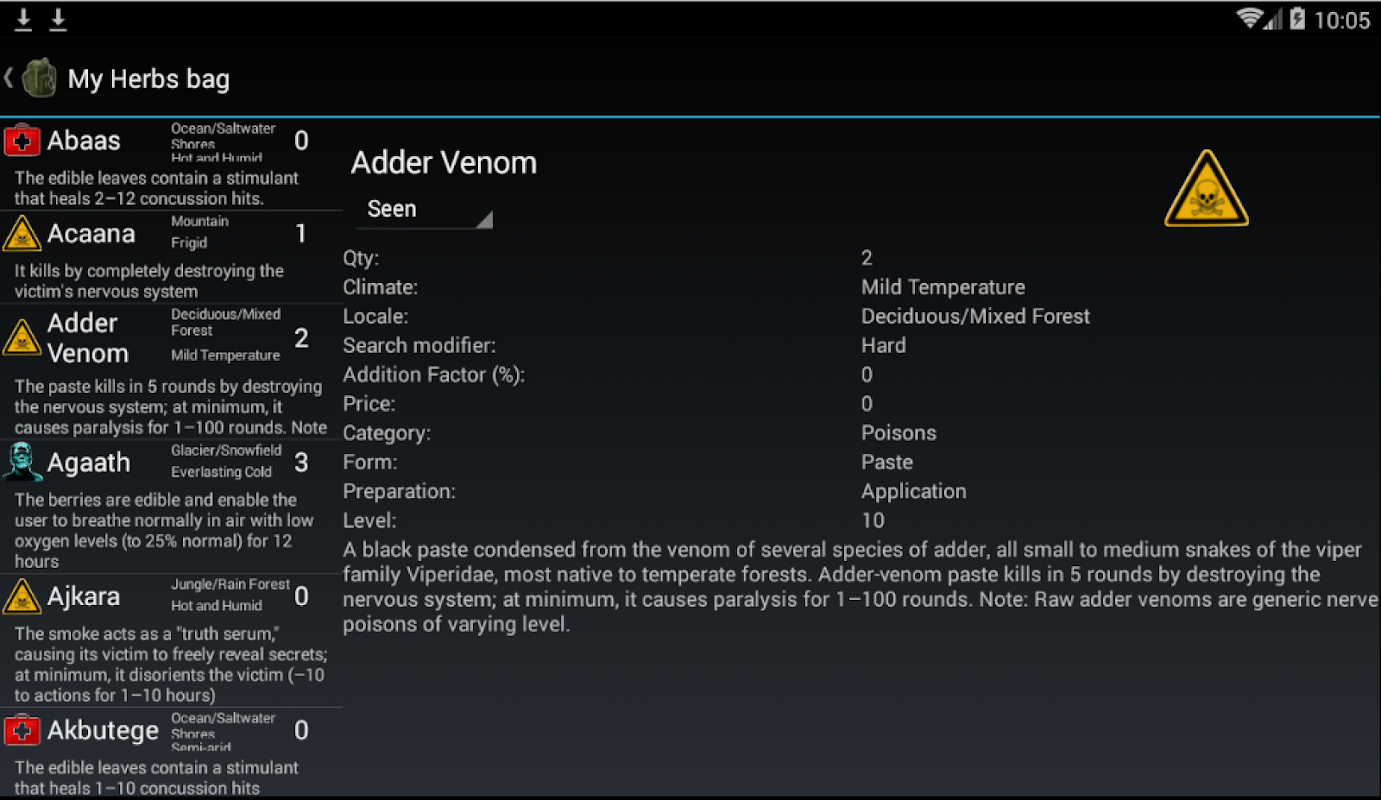Click the poison warning icon beside Ajkara
Screen dimensions: 1381x800
click(x=22, y=597)
